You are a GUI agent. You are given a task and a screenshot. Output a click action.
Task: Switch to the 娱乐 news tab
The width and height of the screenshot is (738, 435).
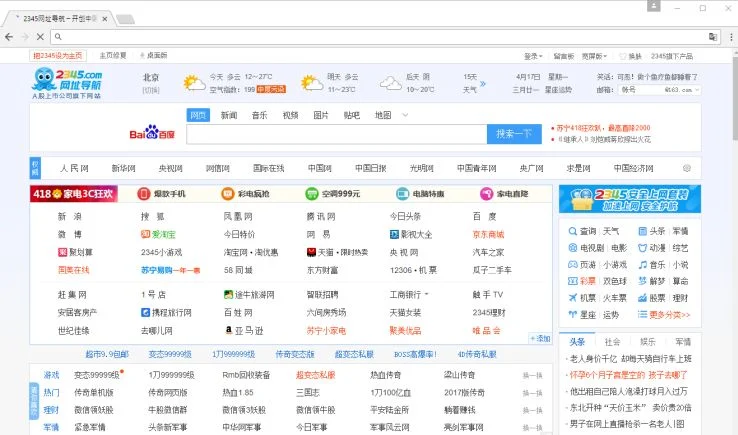pyautogui.click(x=648, y=342)
